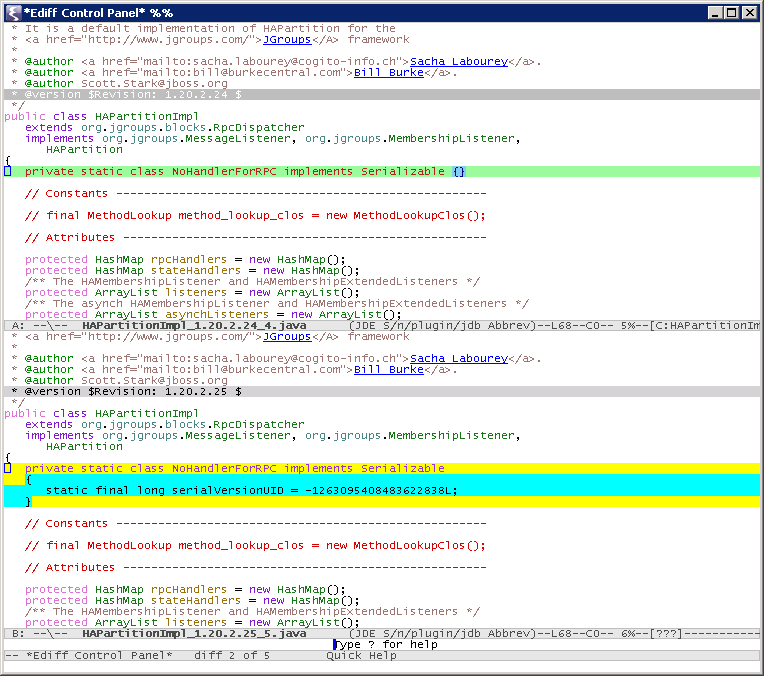Close the Ediff Control Panel window
Viewport: 764px width, 676px height.
tap(750, 12)
